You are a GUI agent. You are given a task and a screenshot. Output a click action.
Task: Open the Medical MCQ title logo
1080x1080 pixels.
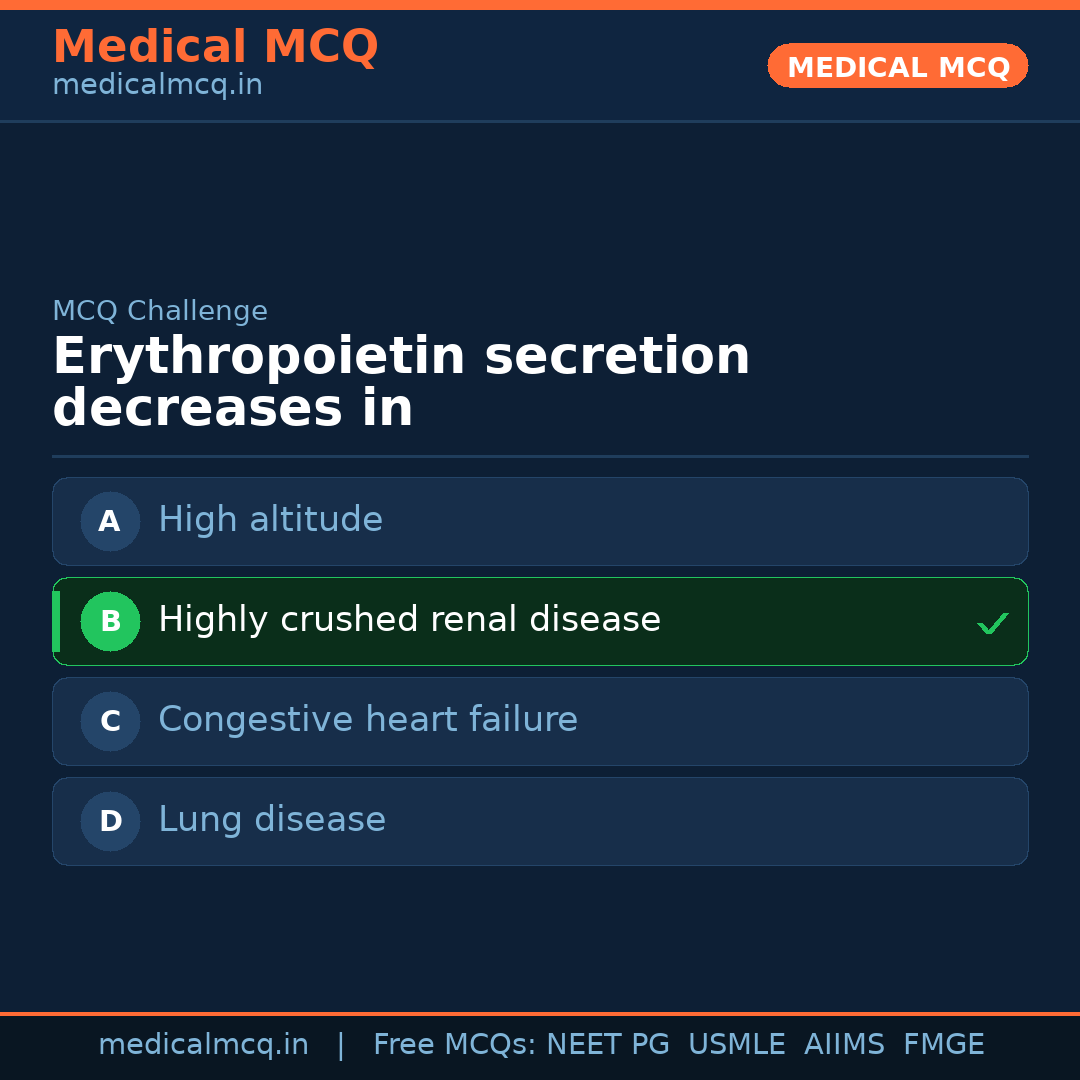(x=215, y=47)
